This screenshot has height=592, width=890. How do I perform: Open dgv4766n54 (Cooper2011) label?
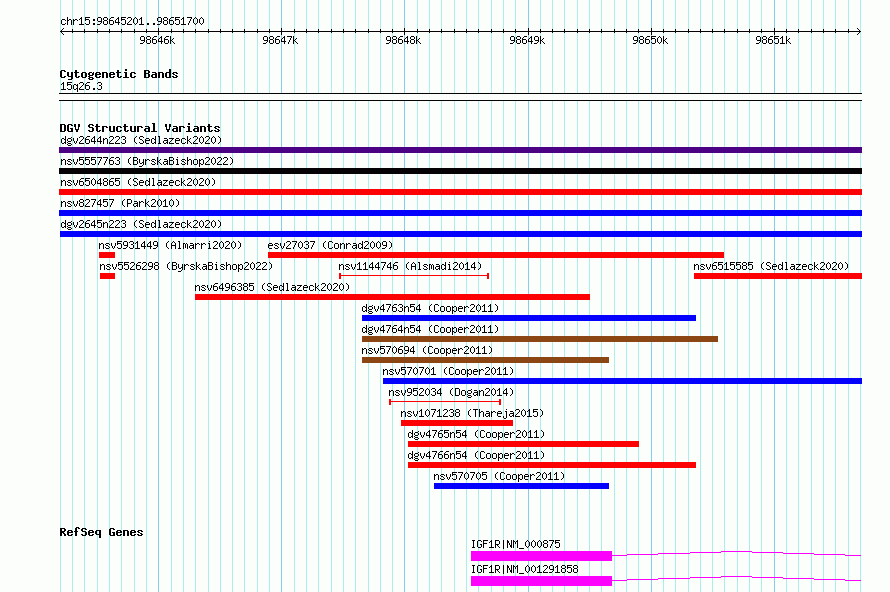click(x=476, y=455)
